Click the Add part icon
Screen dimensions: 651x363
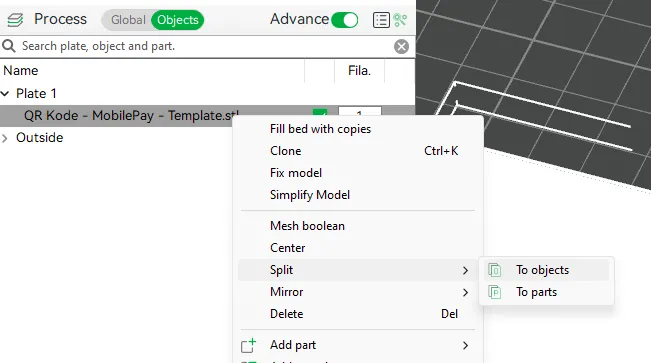click(249, 345)
